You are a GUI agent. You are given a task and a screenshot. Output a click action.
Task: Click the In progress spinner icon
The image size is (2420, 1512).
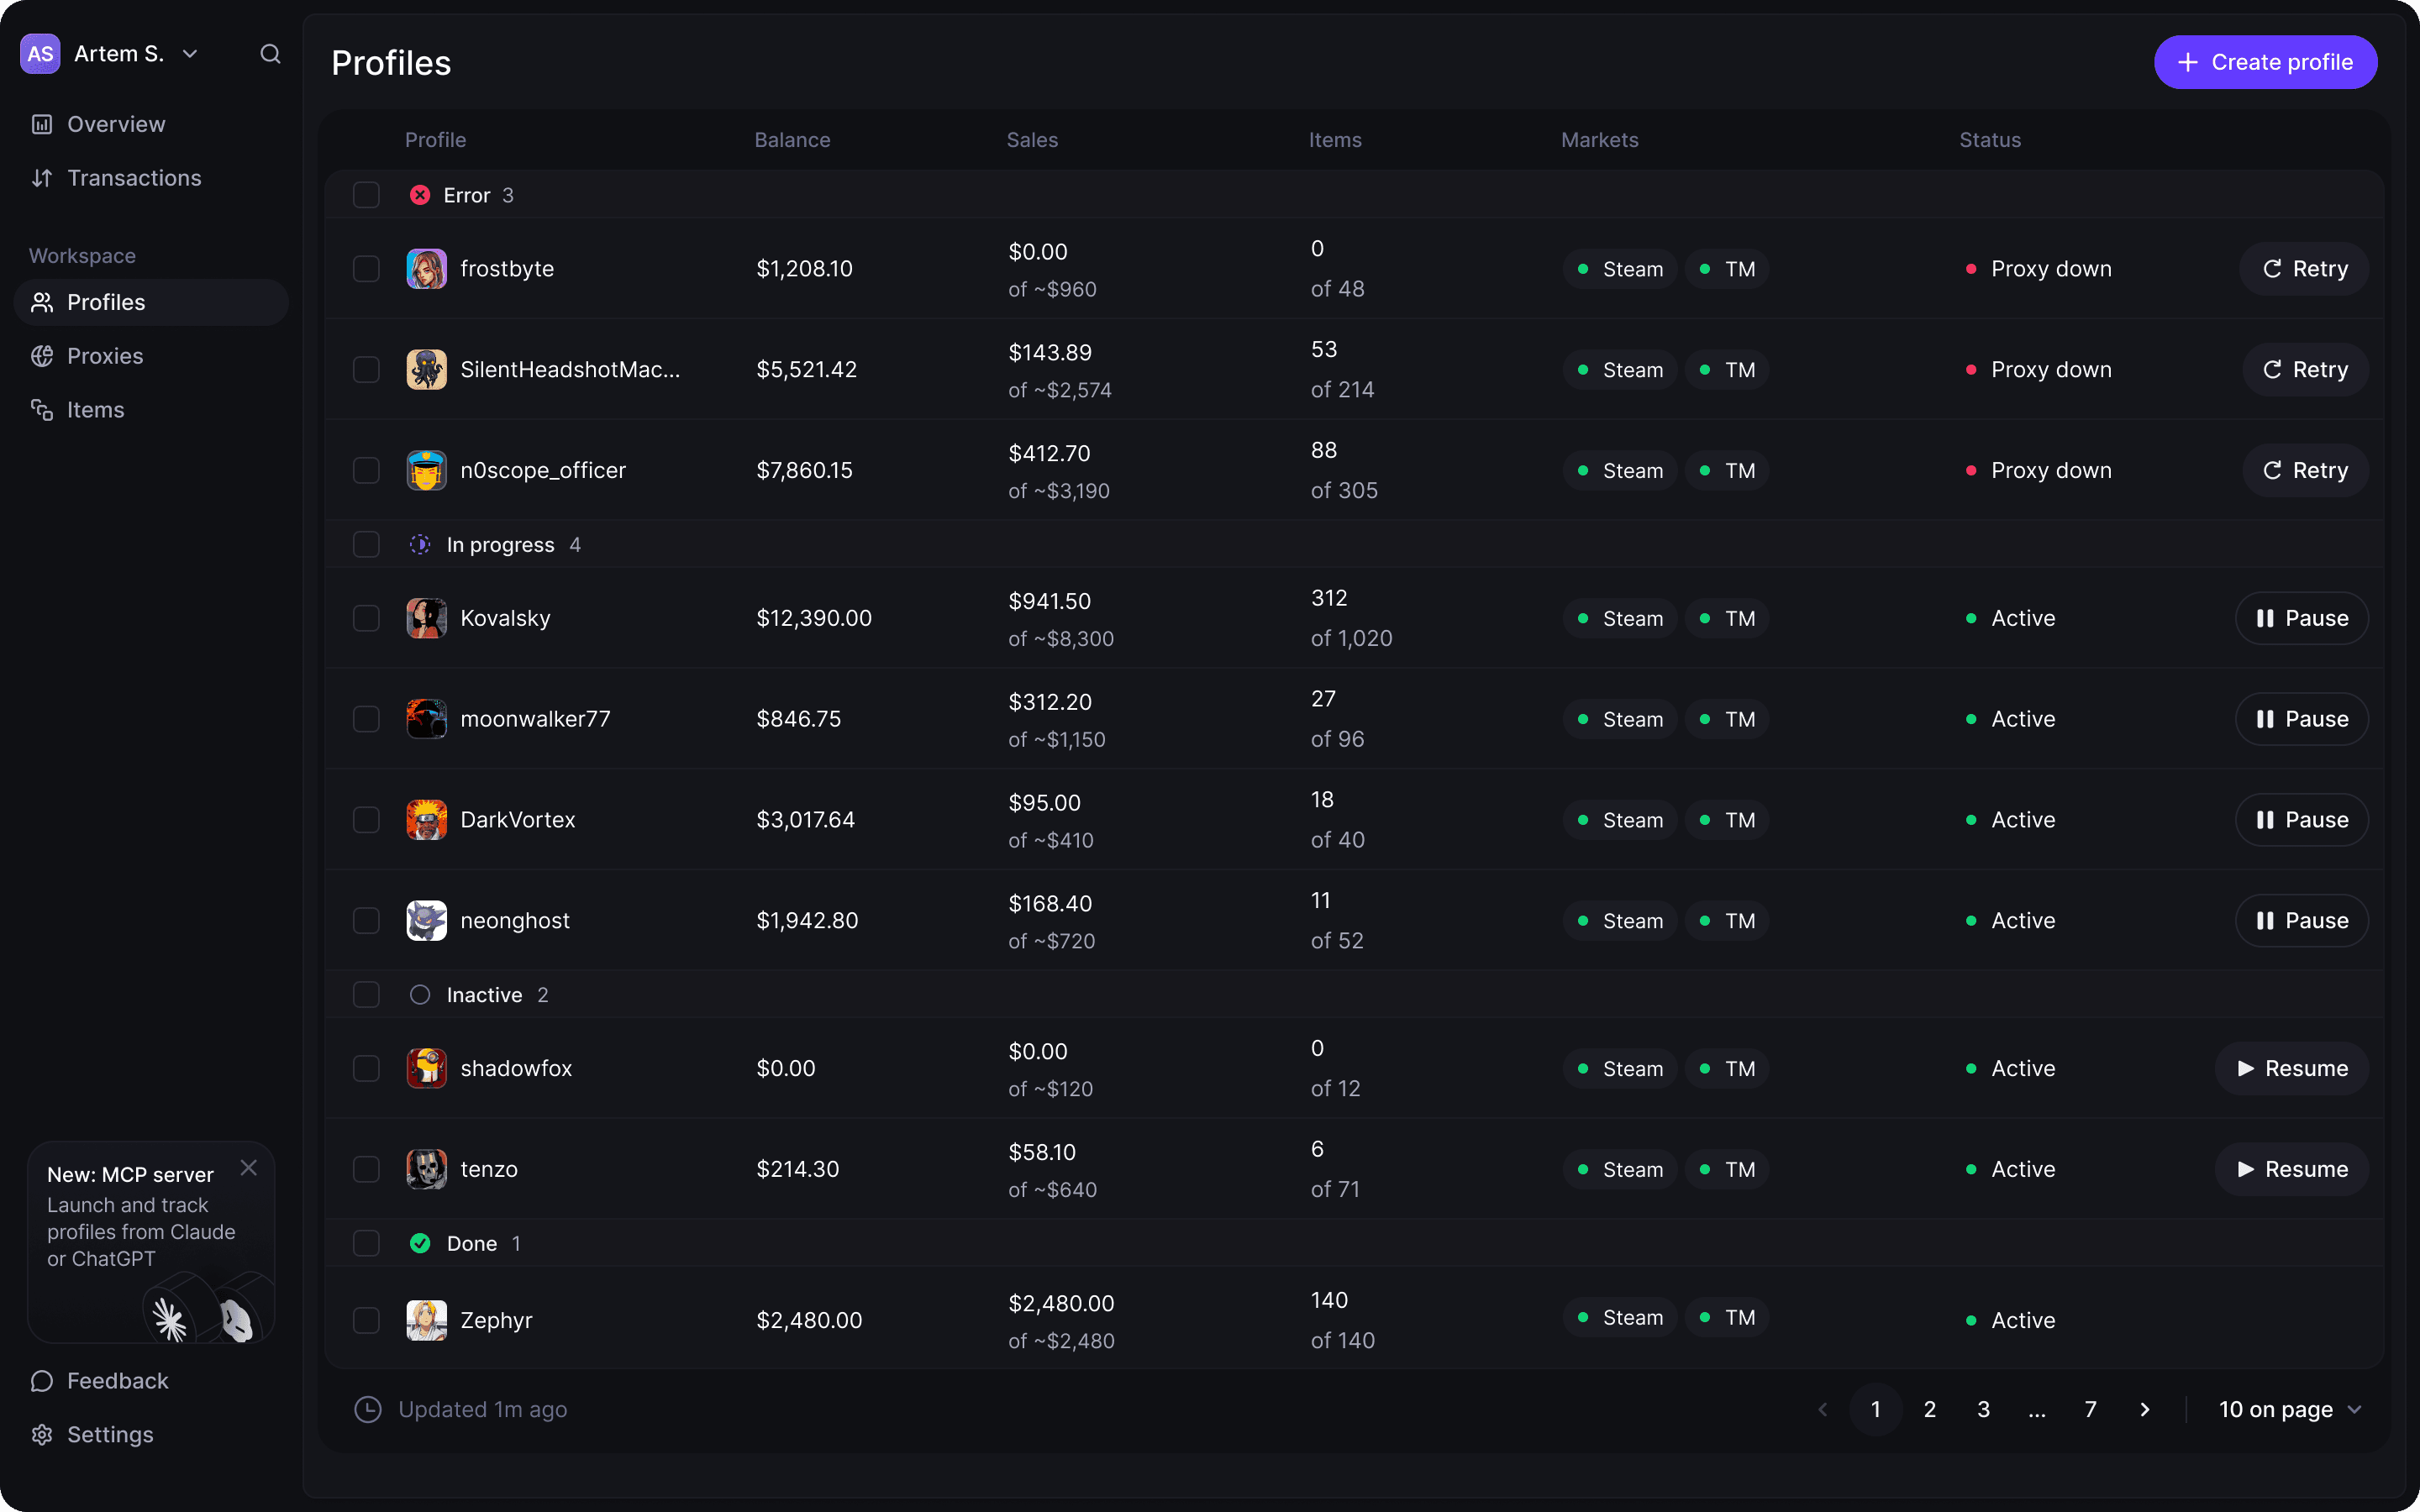click(x=420, y=545)
